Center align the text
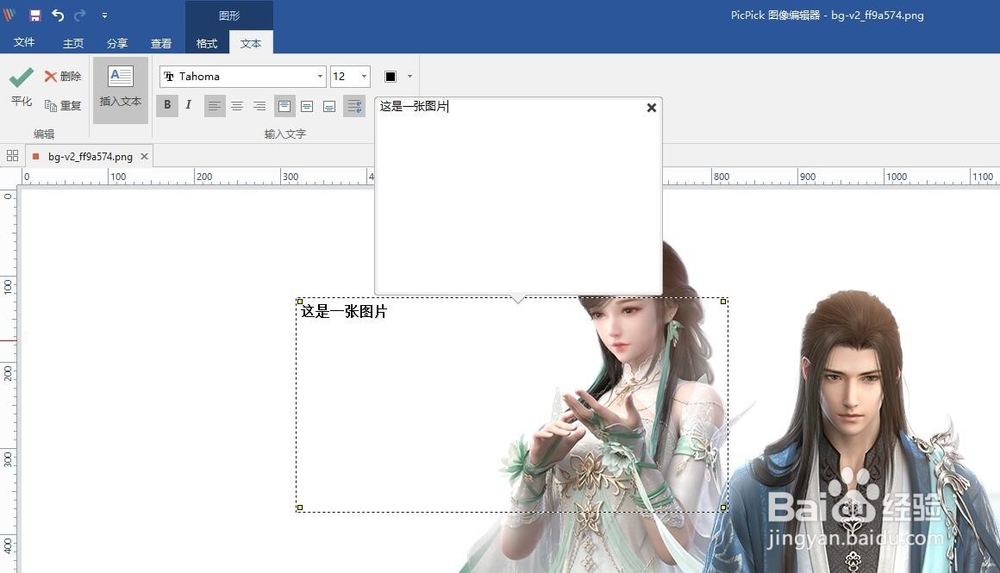The image size is (1000, 573). click(x=237, y=106)
